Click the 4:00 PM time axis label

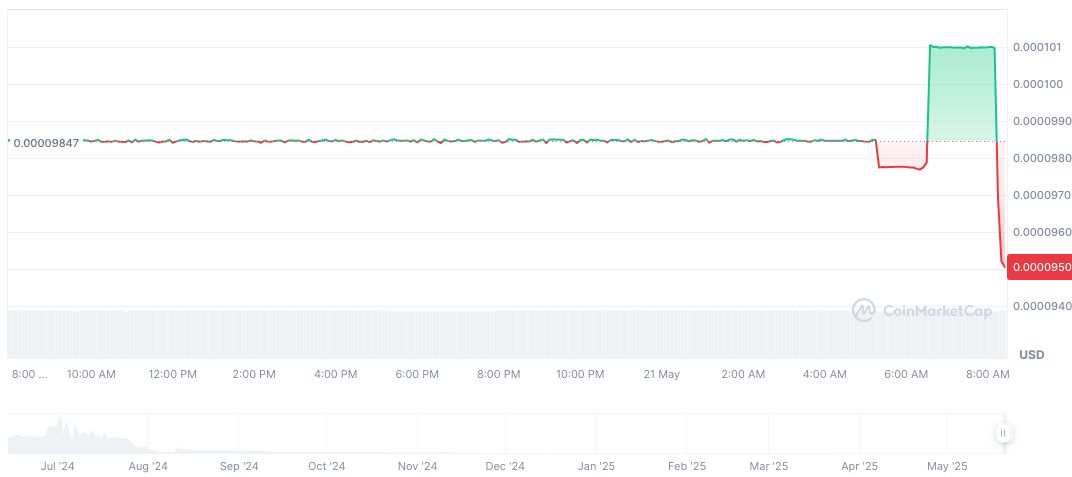[x=335, y=374]
